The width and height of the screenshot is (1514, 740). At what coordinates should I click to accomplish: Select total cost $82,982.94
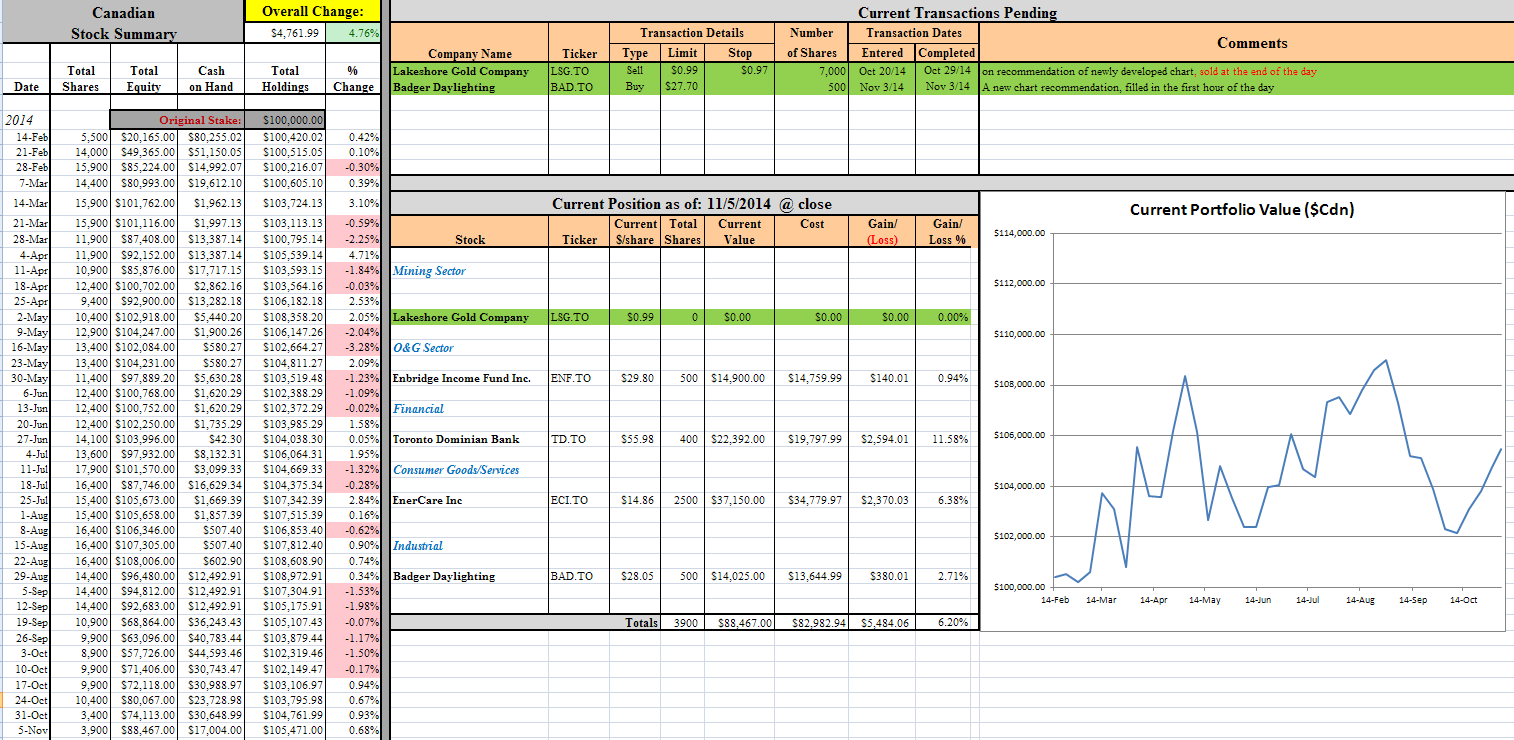813,622
